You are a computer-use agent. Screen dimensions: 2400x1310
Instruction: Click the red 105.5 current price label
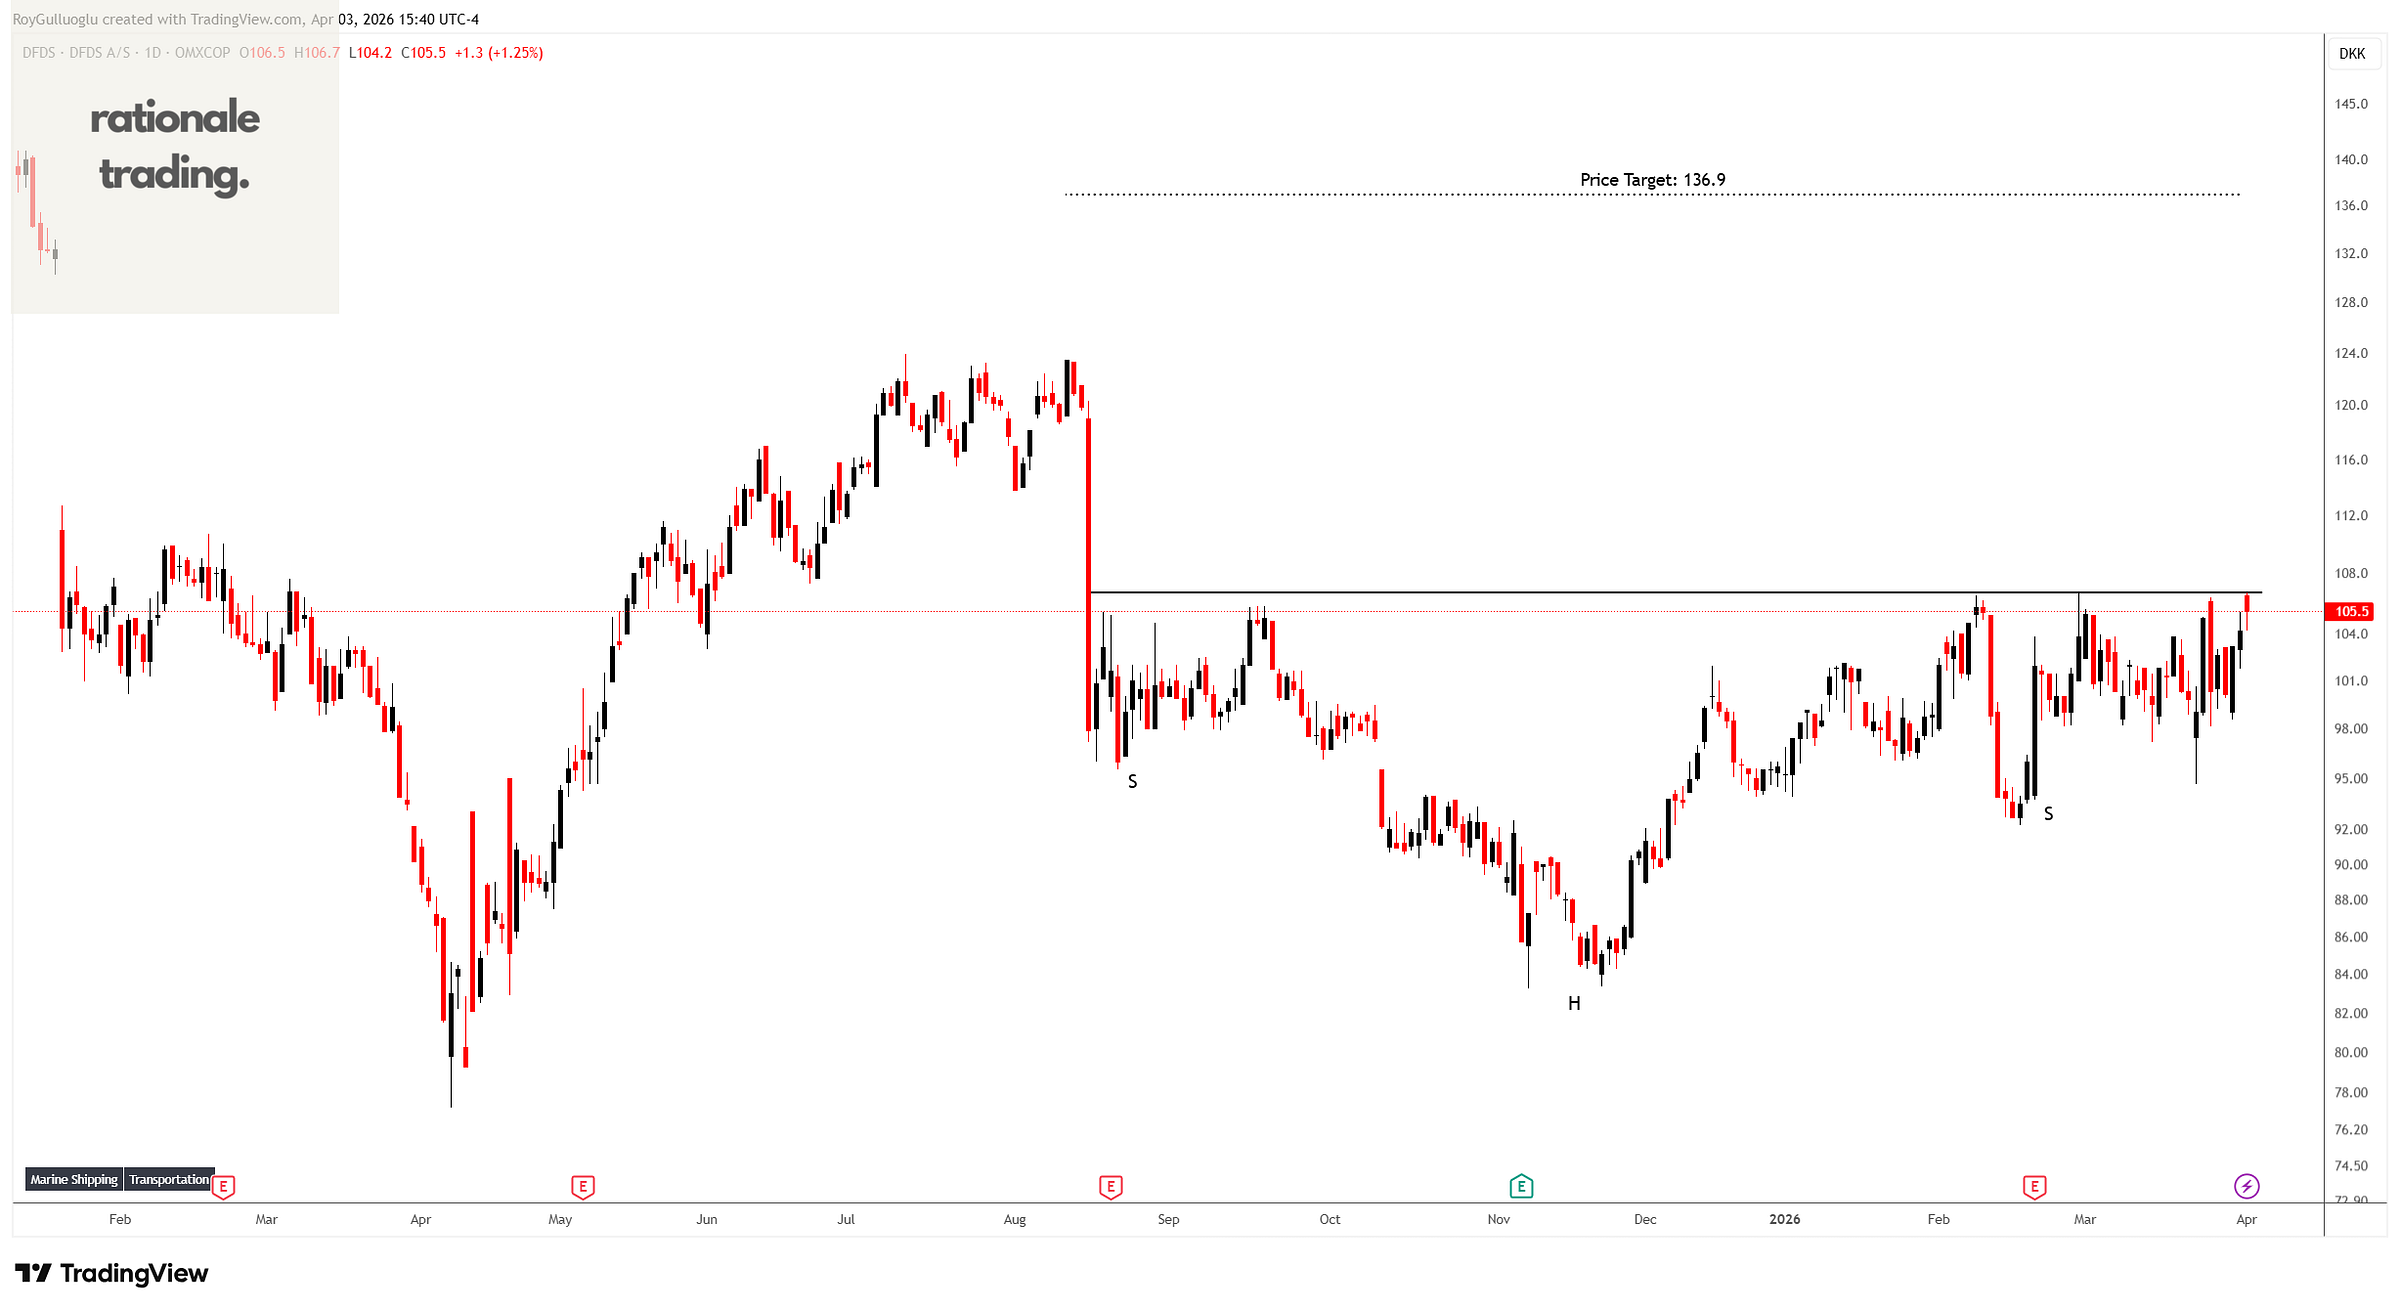pyautogui.click(x=2351, y=611)
